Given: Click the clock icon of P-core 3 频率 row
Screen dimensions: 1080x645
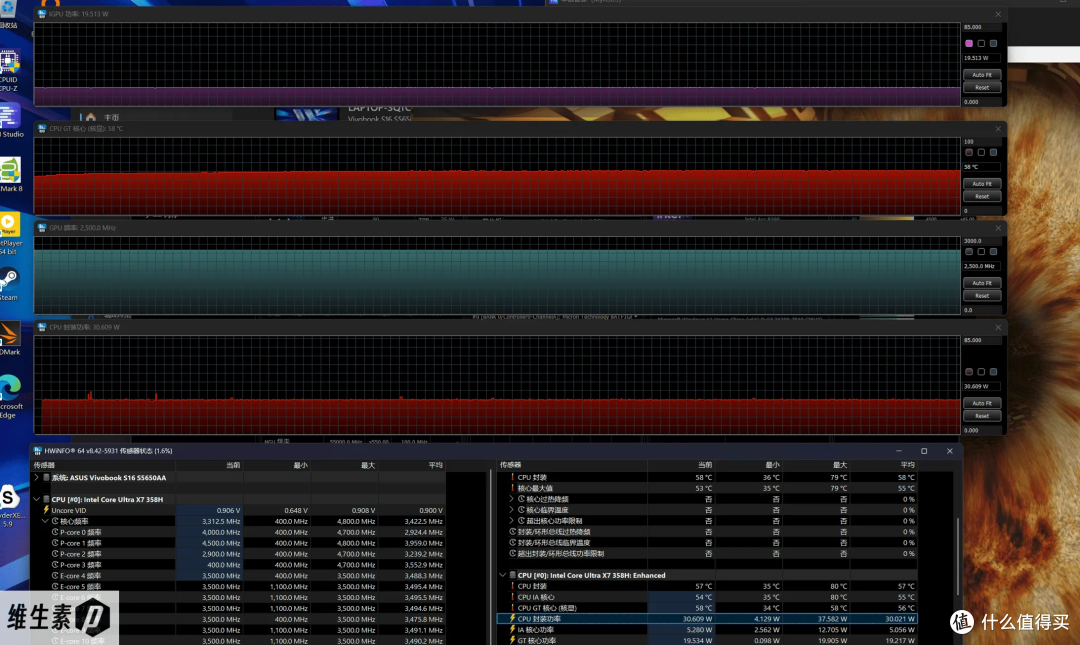Looking at the screenshot, I should pyautogui.click(x=55, y=565).
